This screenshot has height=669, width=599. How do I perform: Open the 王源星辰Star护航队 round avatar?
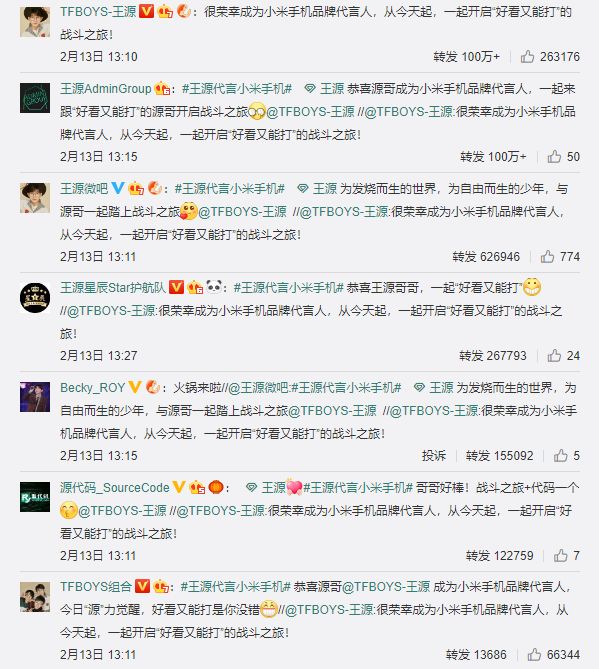click(x=35, y=298)
